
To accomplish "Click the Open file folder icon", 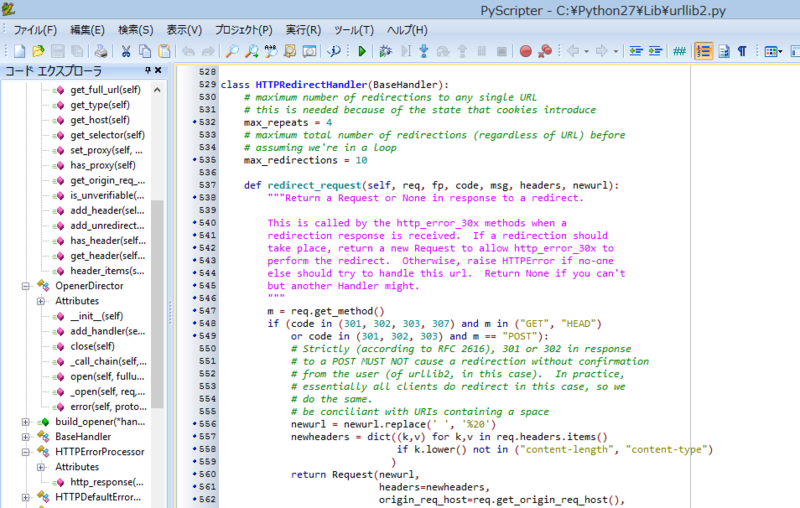I will pos(38,51).
